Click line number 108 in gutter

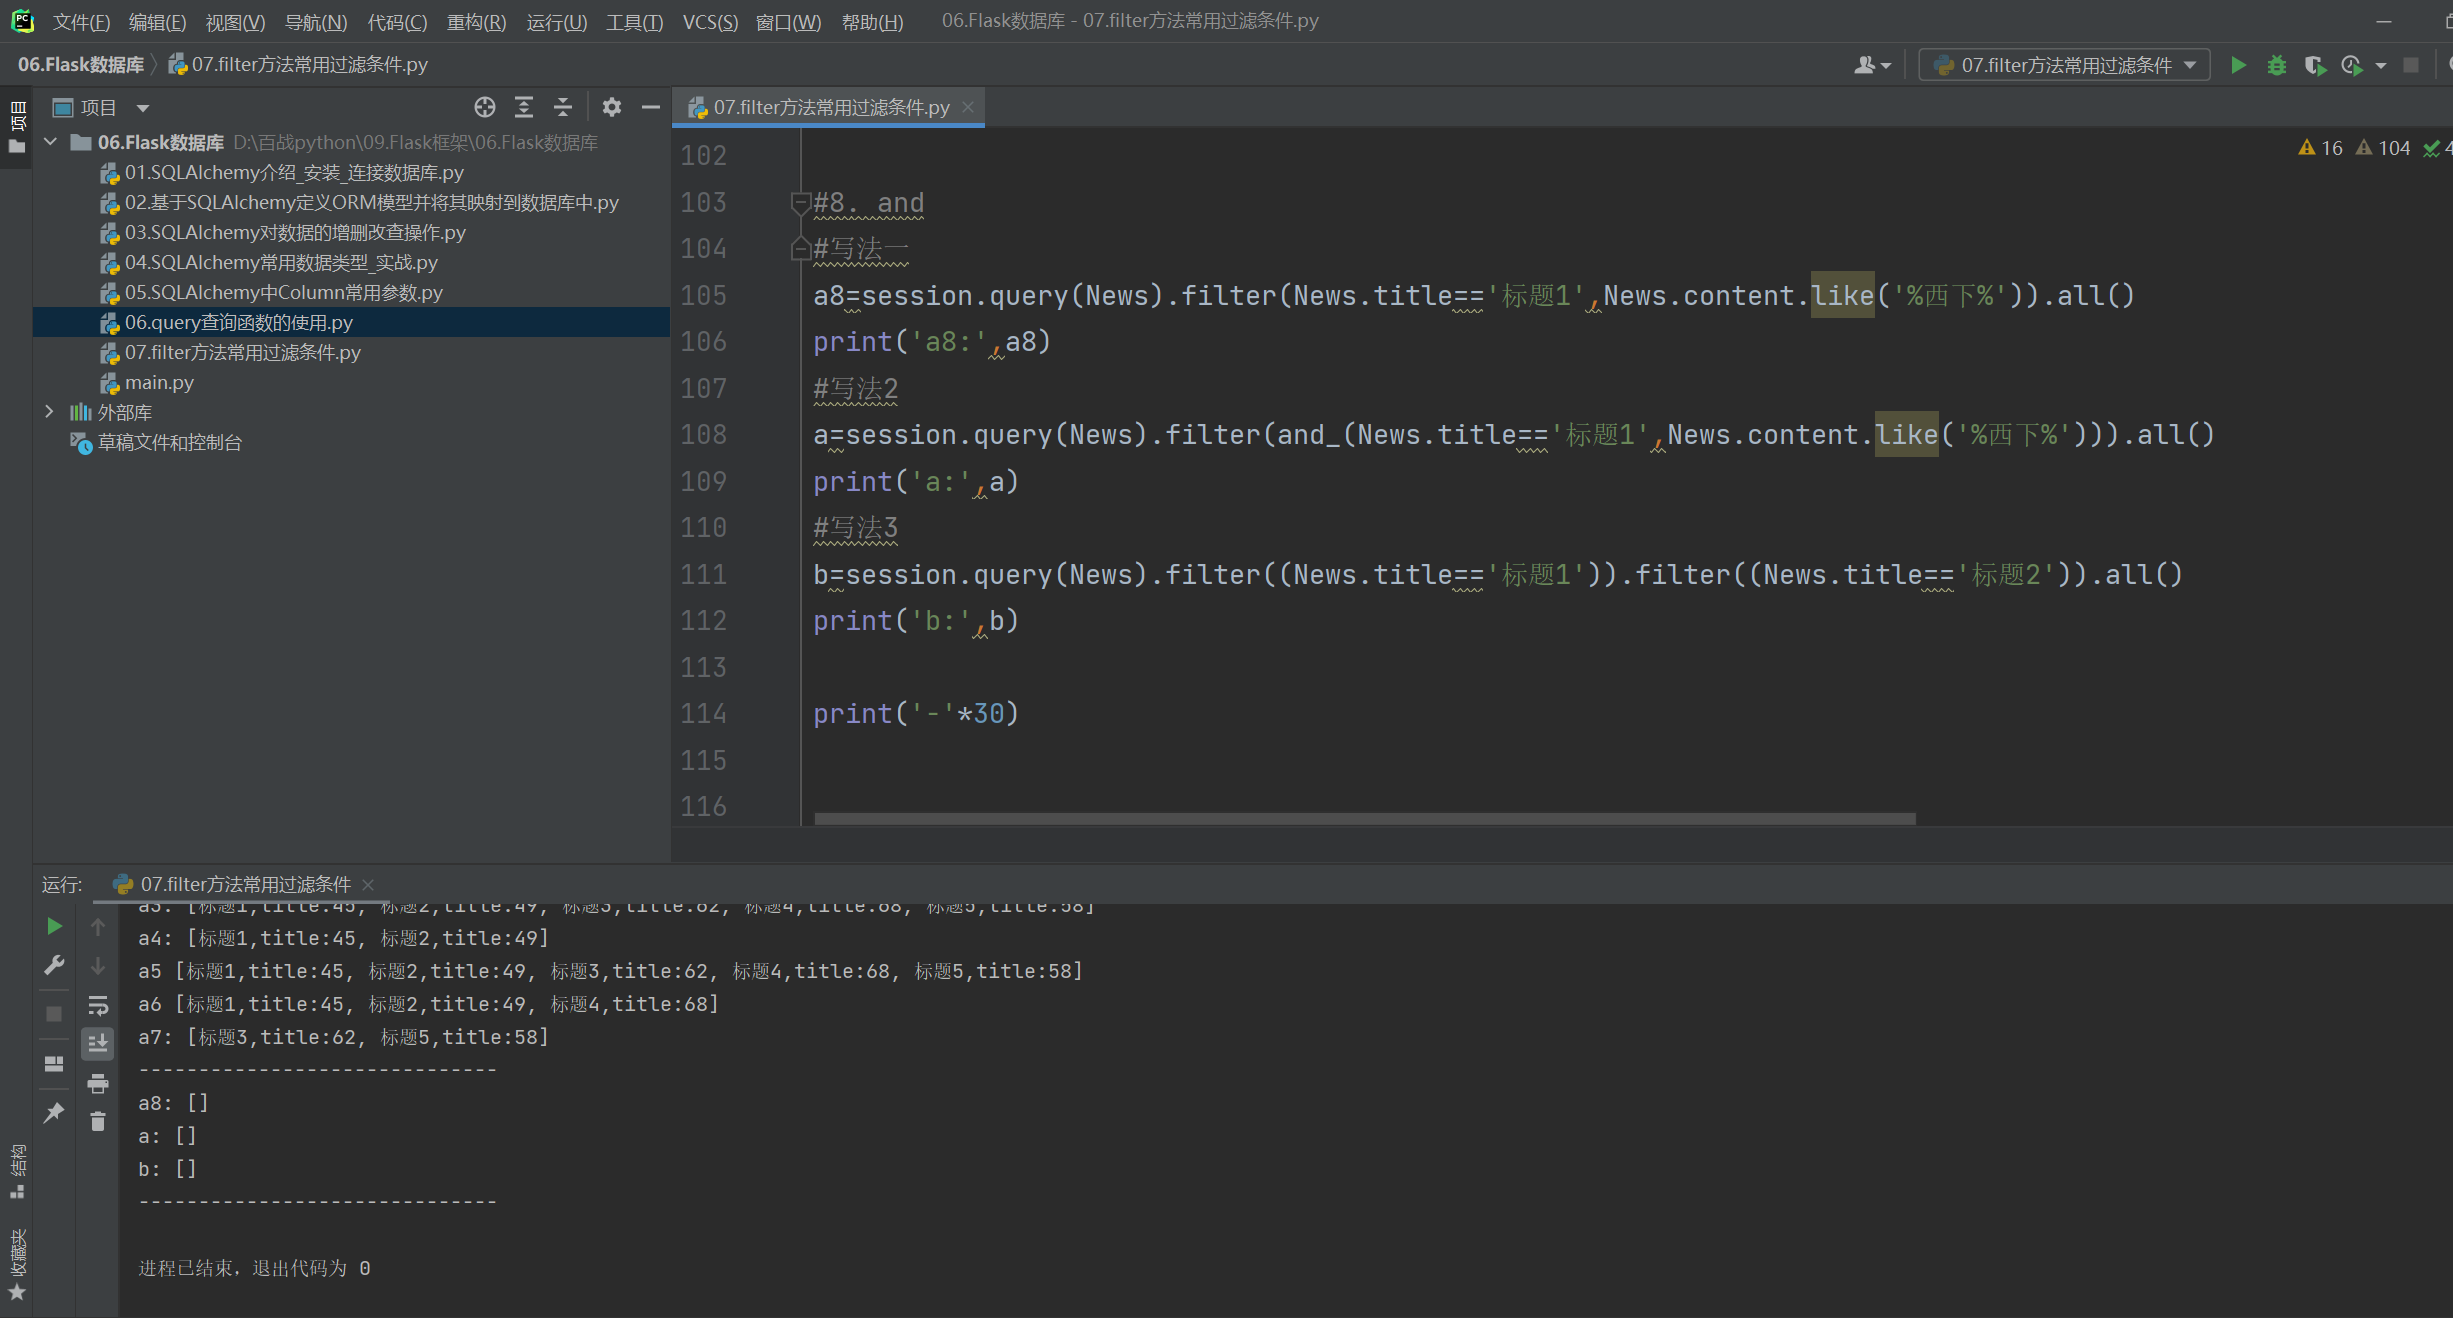(704, 434)
